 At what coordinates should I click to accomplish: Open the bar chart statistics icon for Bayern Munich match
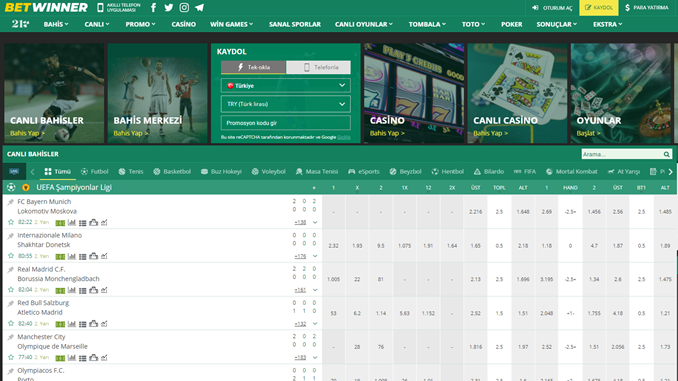click(72, 222)
